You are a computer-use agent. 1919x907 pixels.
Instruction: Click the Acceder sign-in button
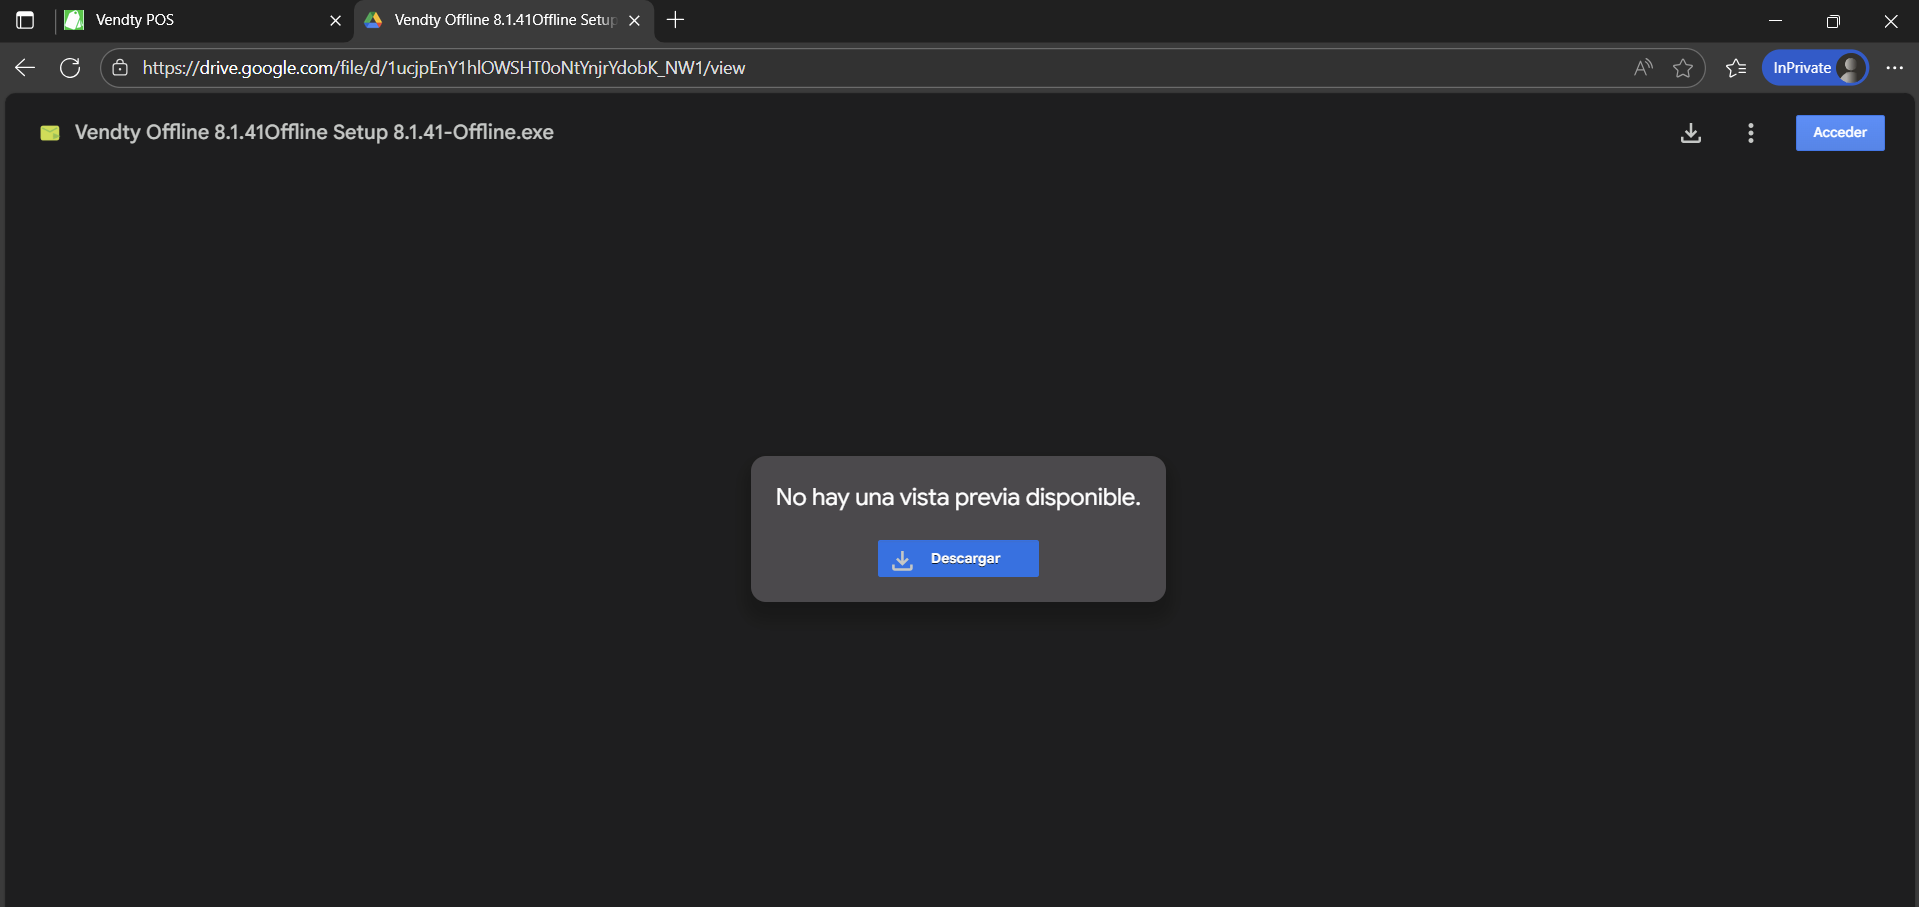(x=1840, y=133)
